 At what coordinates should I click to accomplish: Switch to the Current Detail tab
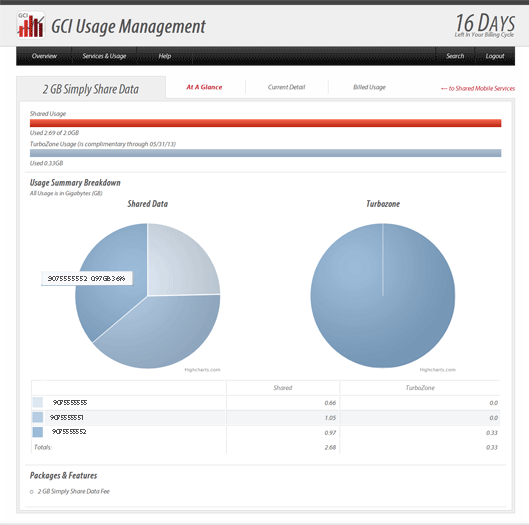click(286, 87)
